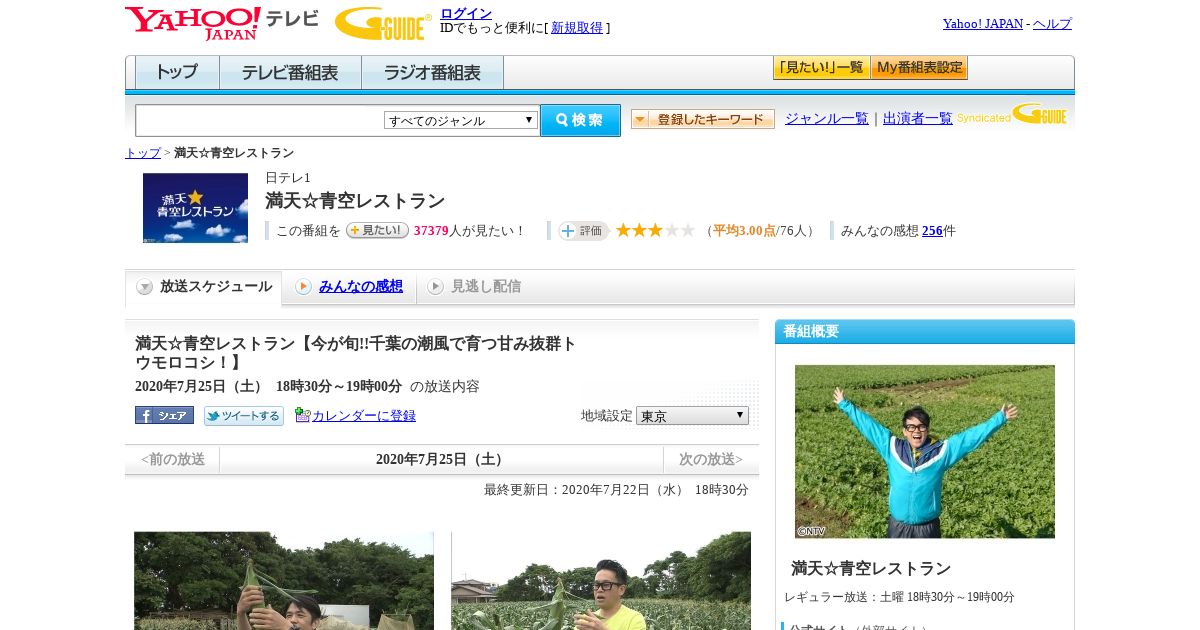Click the 放送スケジュール tab arrow icon
This screenshot has width=1200, height=630.
(x=145, y=287)
